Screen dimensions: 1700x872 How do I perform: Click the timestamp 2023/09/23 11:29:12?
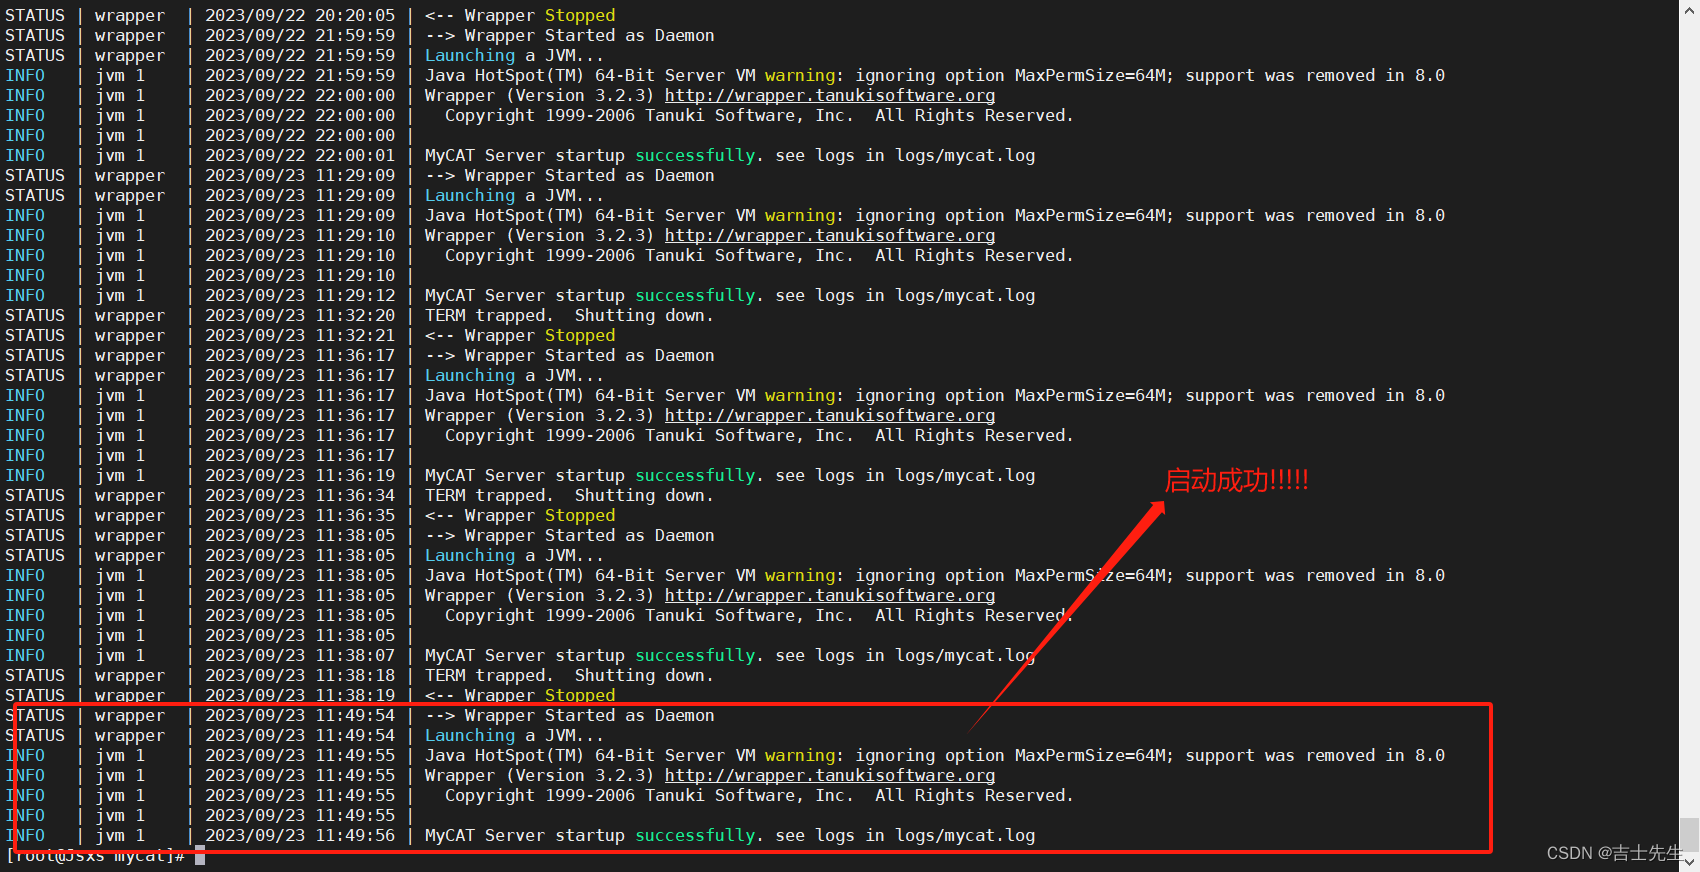[x=300, y=296]
